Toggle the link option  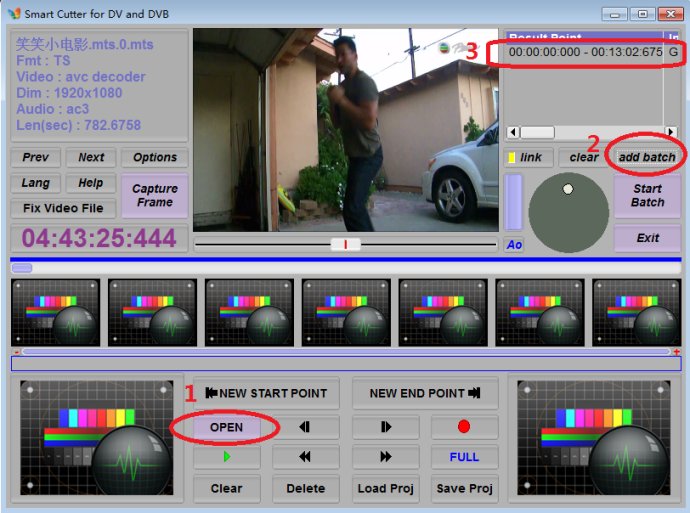(529, 157)
